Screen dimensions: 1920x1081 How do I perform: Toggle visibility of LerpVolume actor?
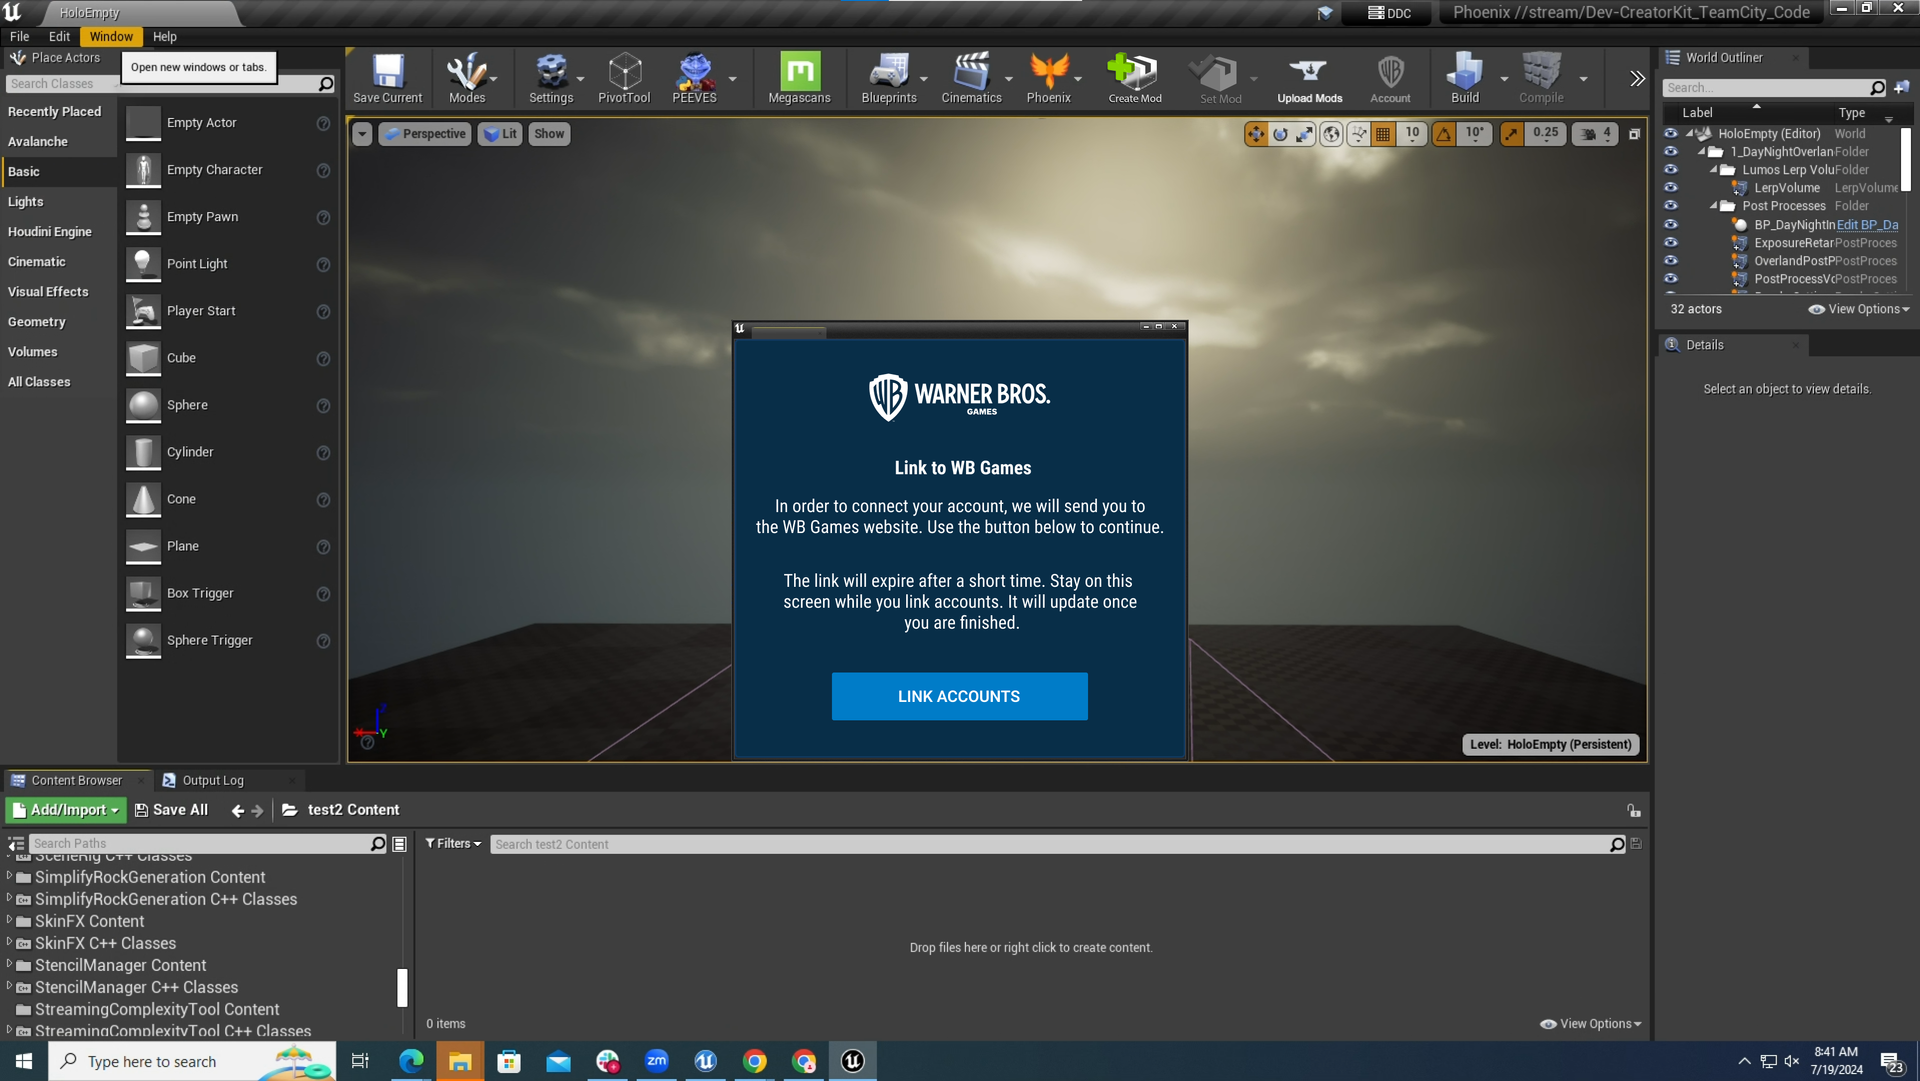click(1670, 188)
